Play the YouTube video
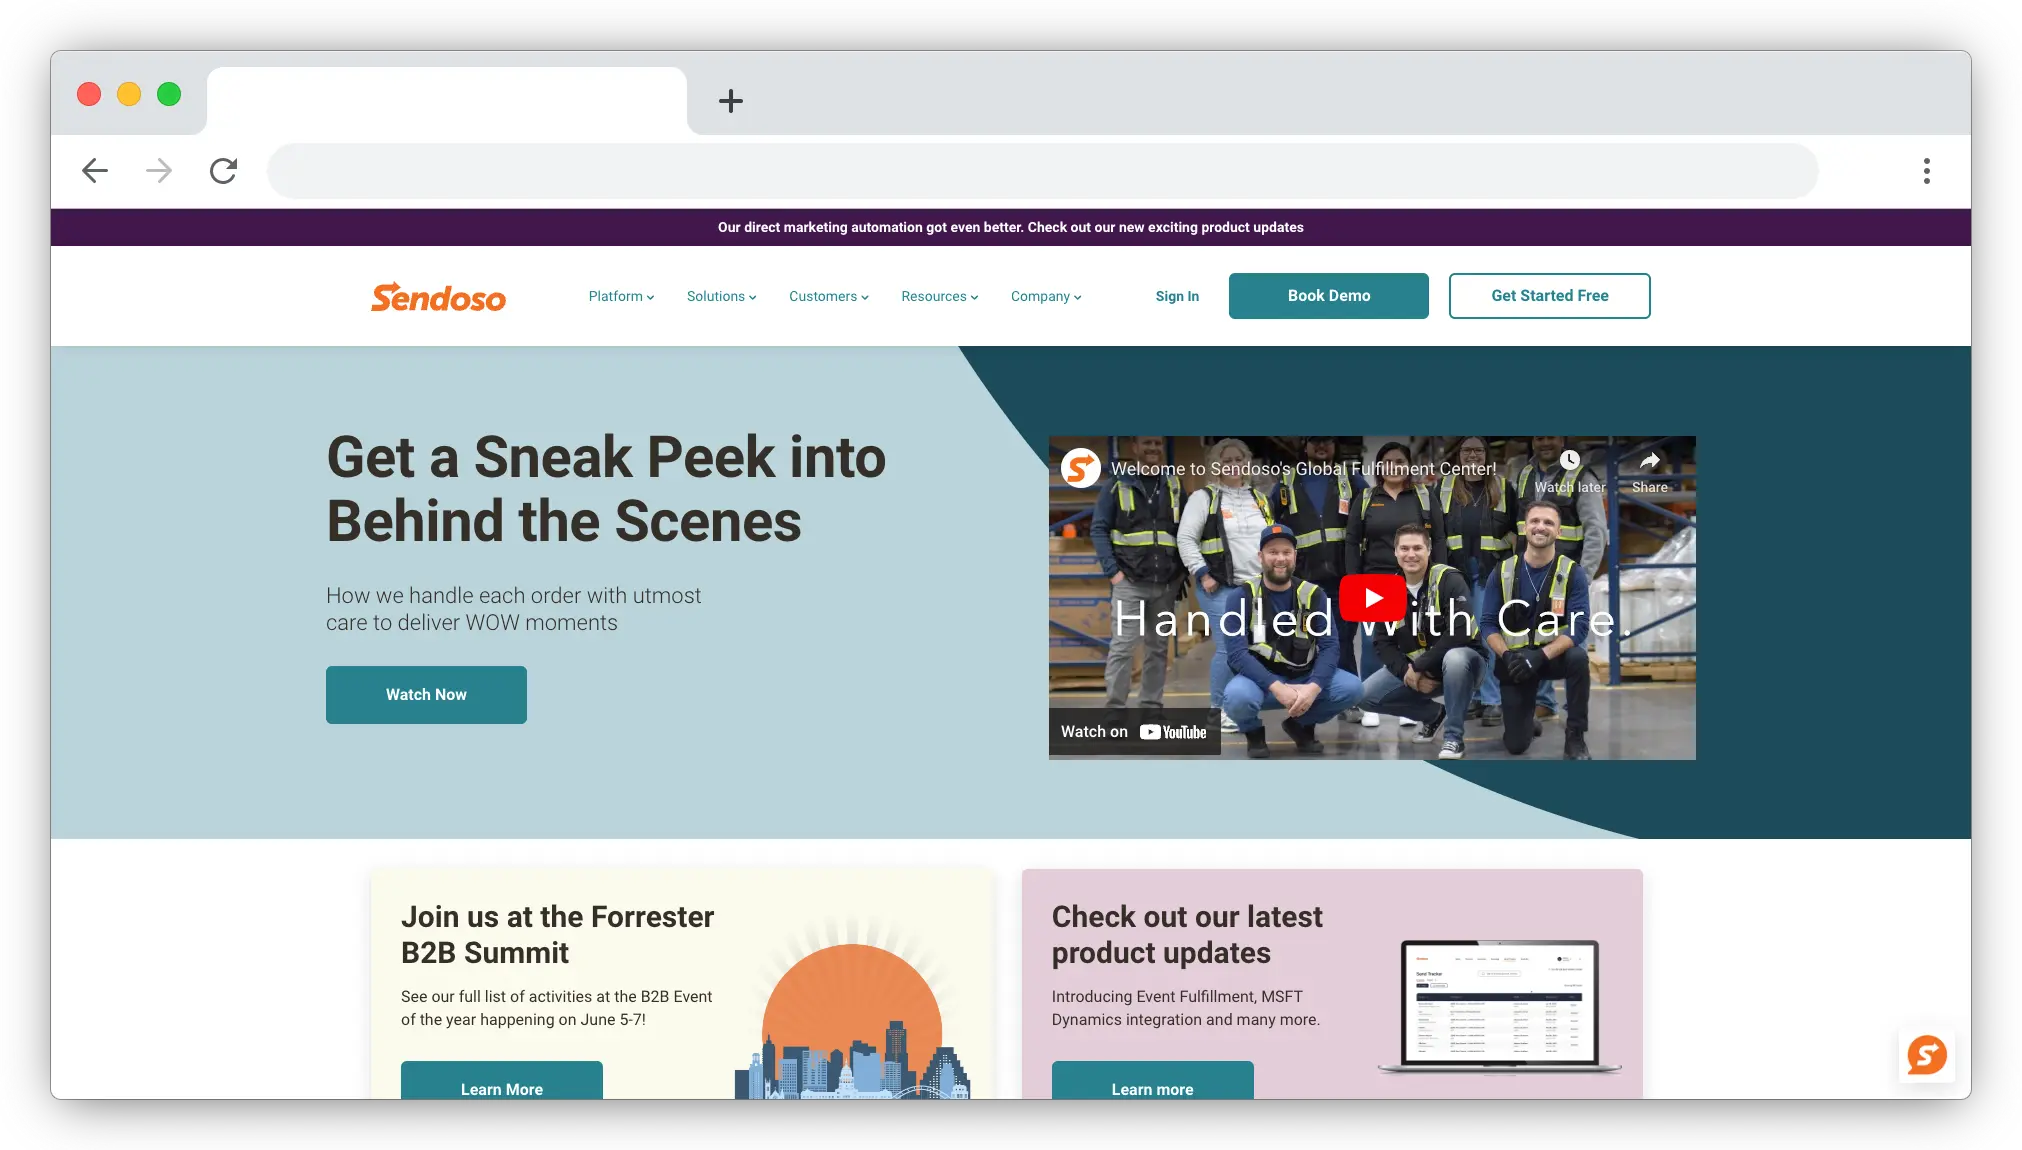Viewport: 2022px width, 1150px height. 1372,598
